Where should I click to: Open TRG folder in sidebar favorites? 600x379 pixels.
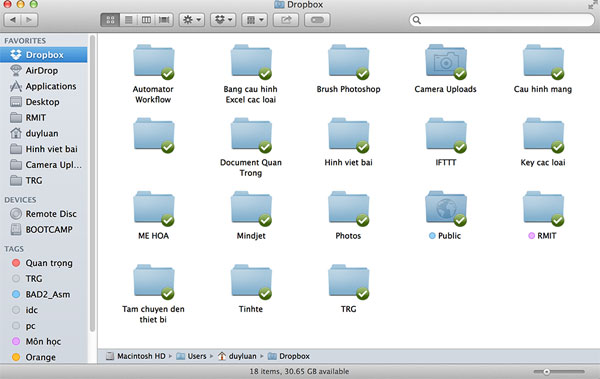pyautogui.click(x=44, y=180)
